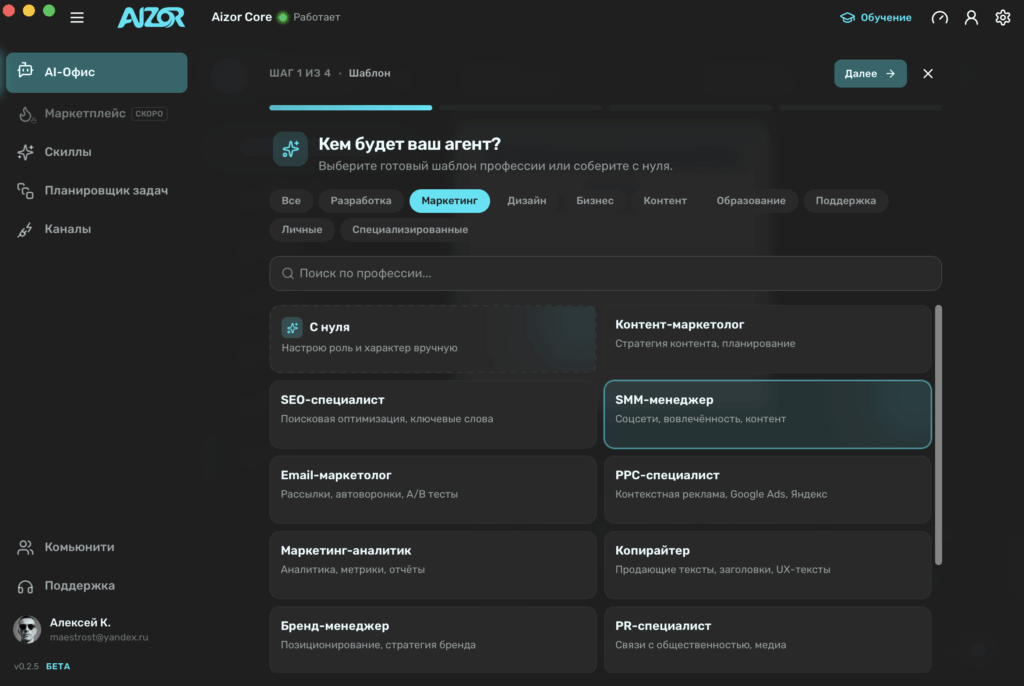Select the Маркетинг category filter
Image resolution: width=1024 pixels, height=686 pixels.
(449, 201)
